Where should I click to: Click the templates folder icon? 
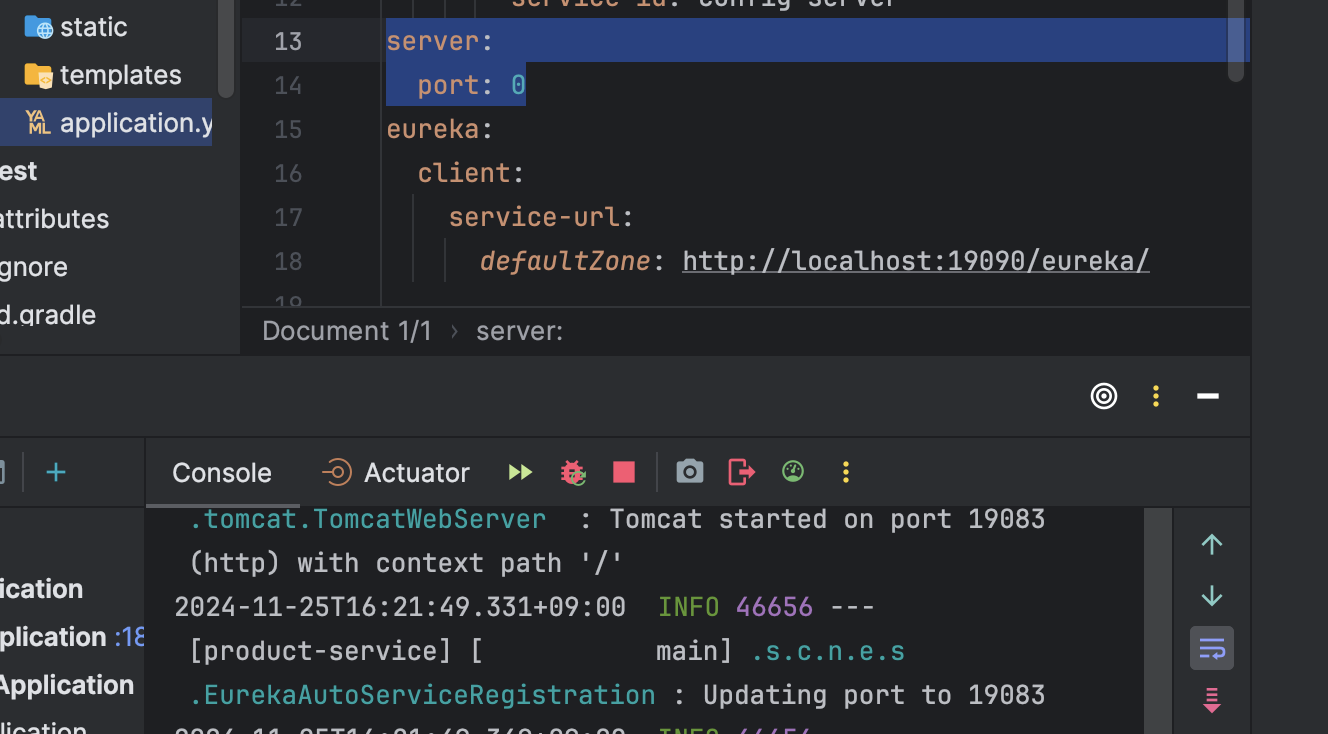pos(38,75)
